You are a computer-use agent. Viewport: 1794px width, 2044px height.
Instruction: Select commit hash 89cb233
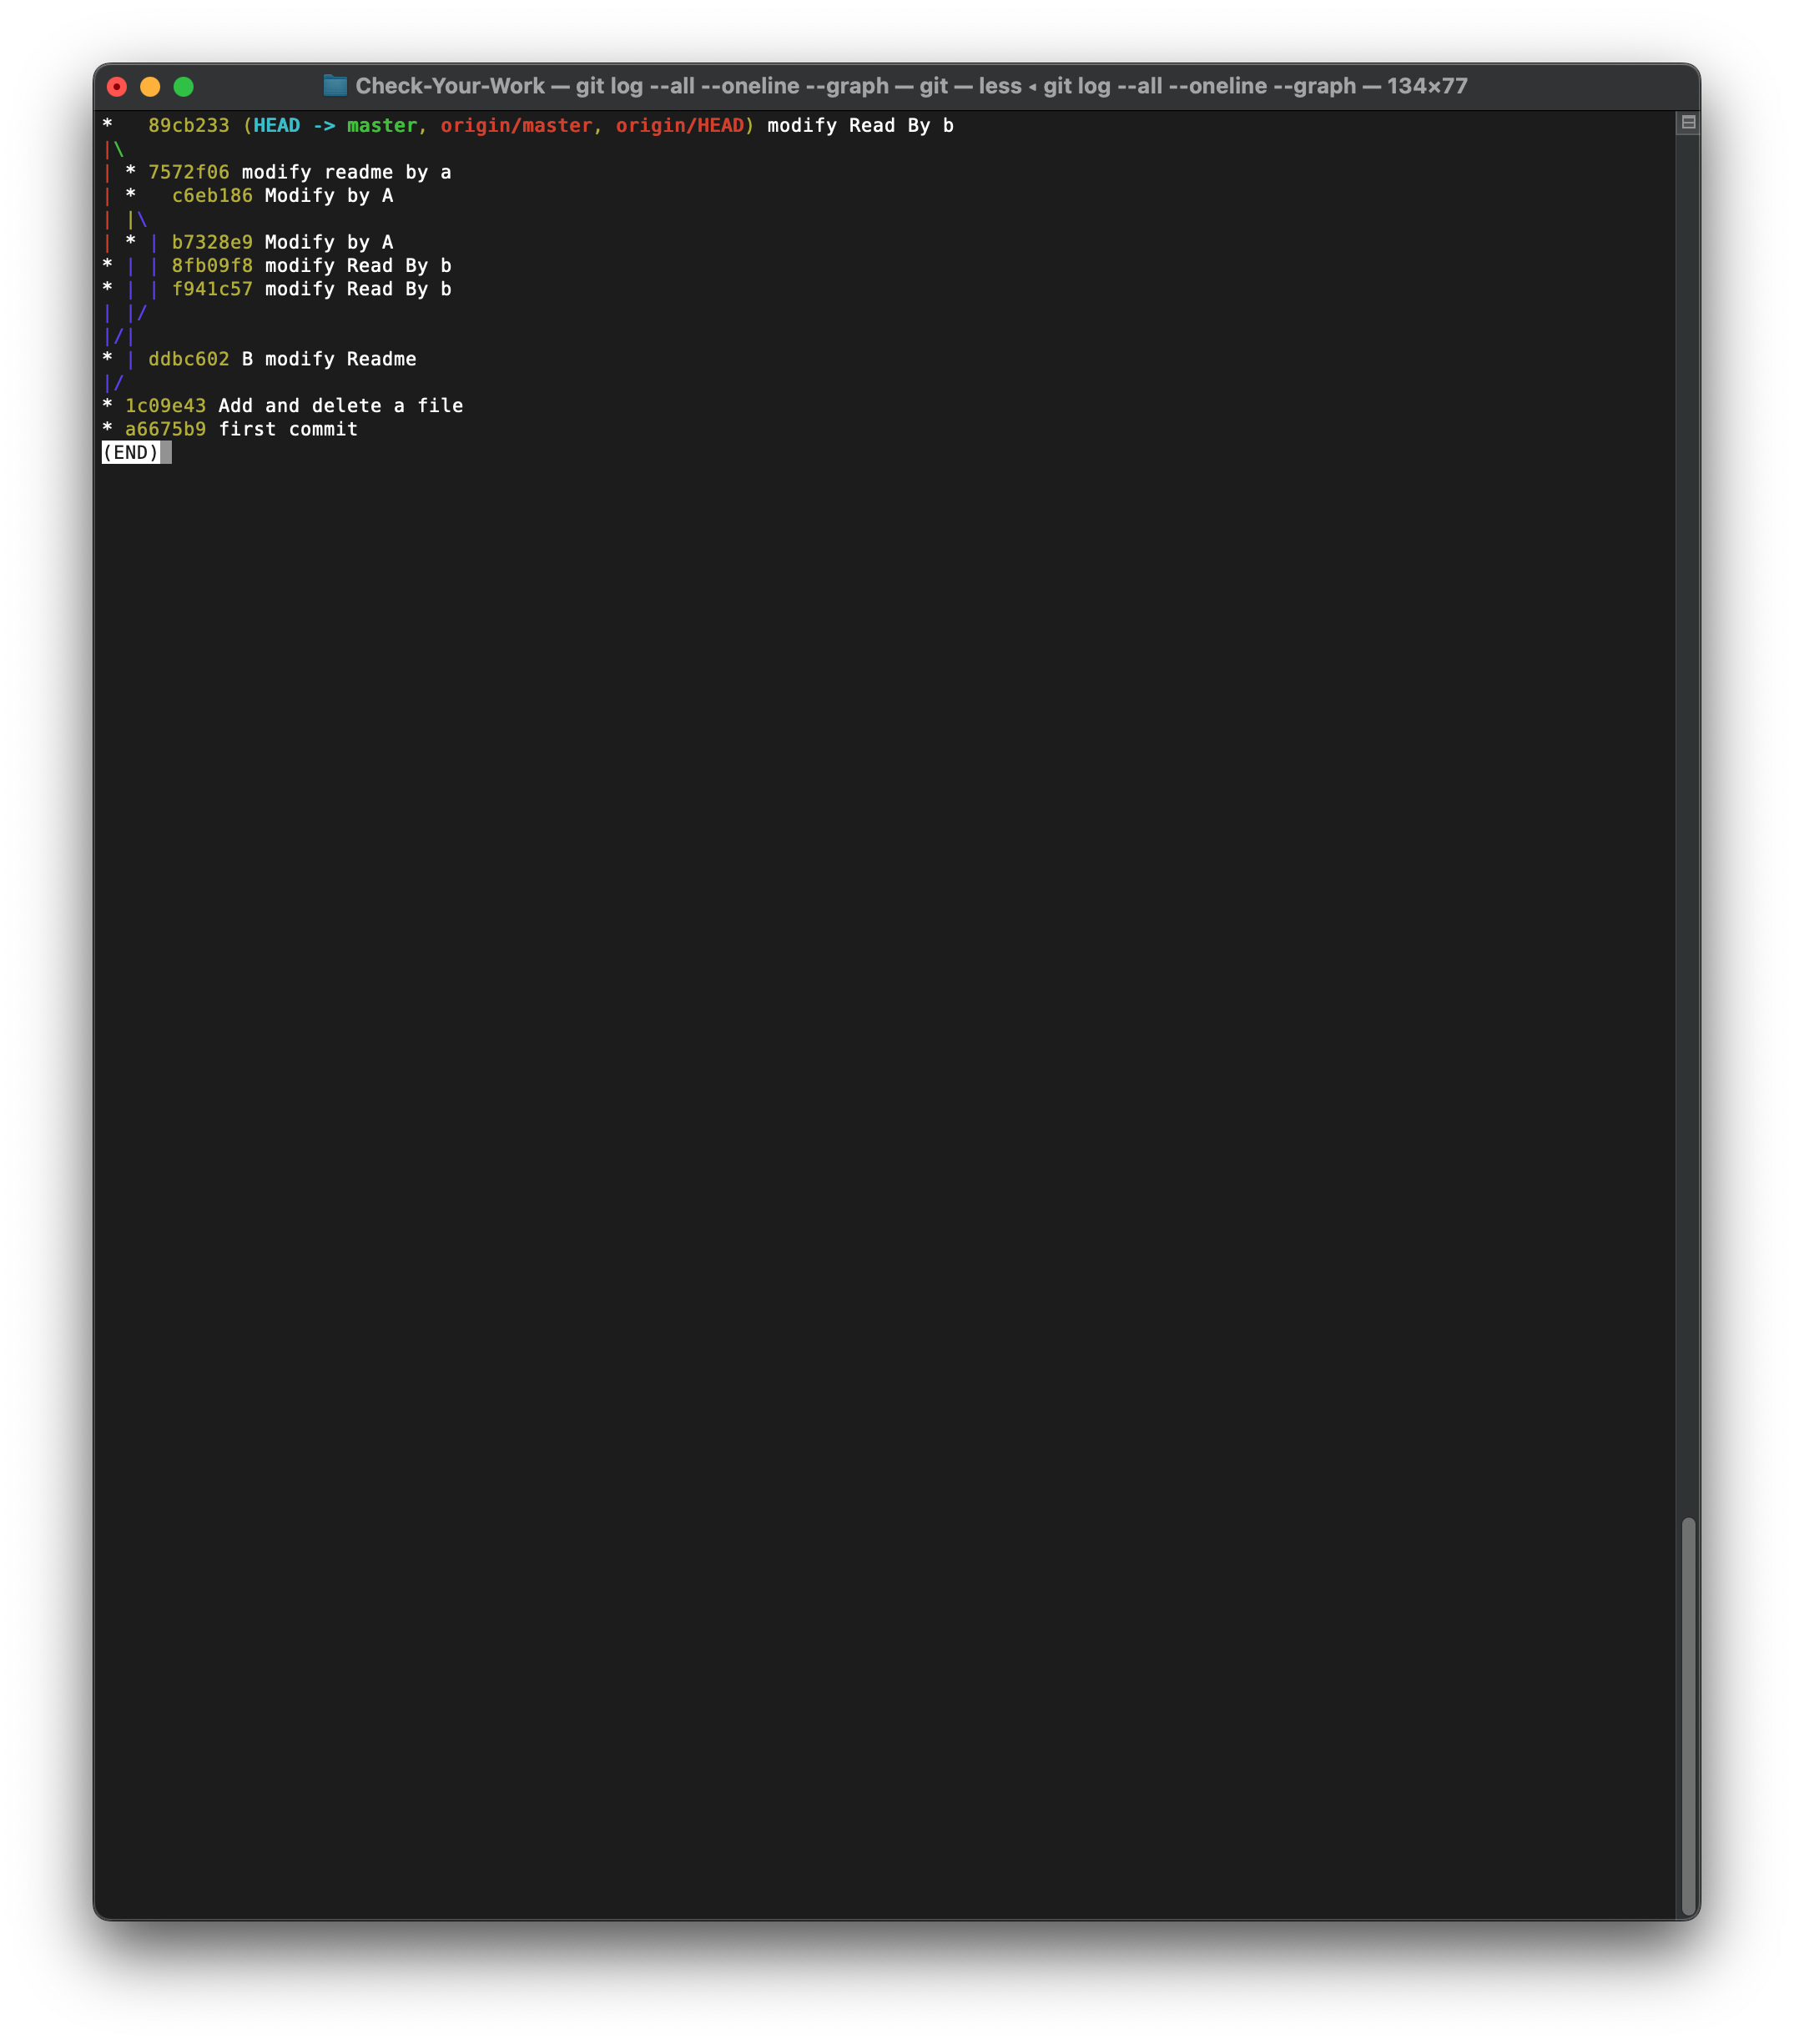tap(189, 126)
